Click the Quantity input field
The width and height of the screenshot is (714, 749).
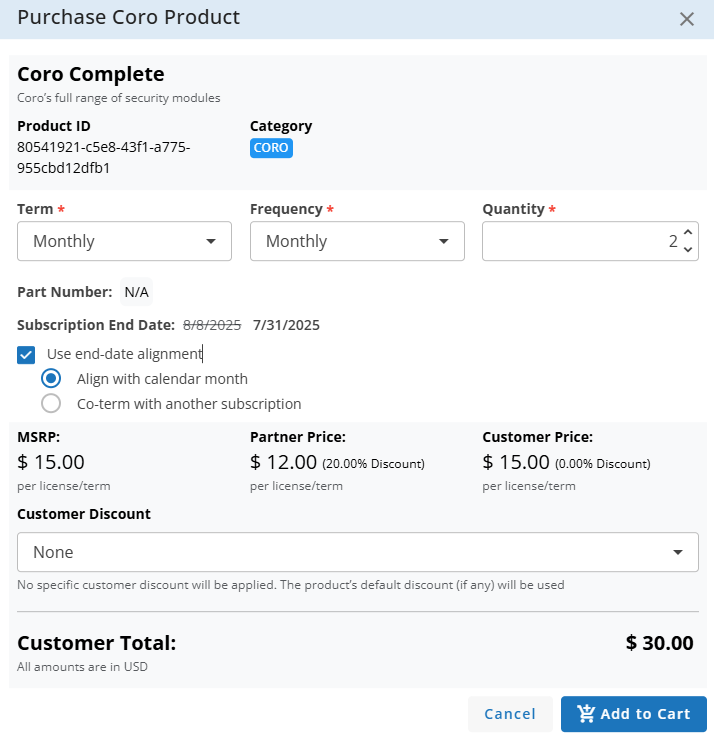click(590, 241)
